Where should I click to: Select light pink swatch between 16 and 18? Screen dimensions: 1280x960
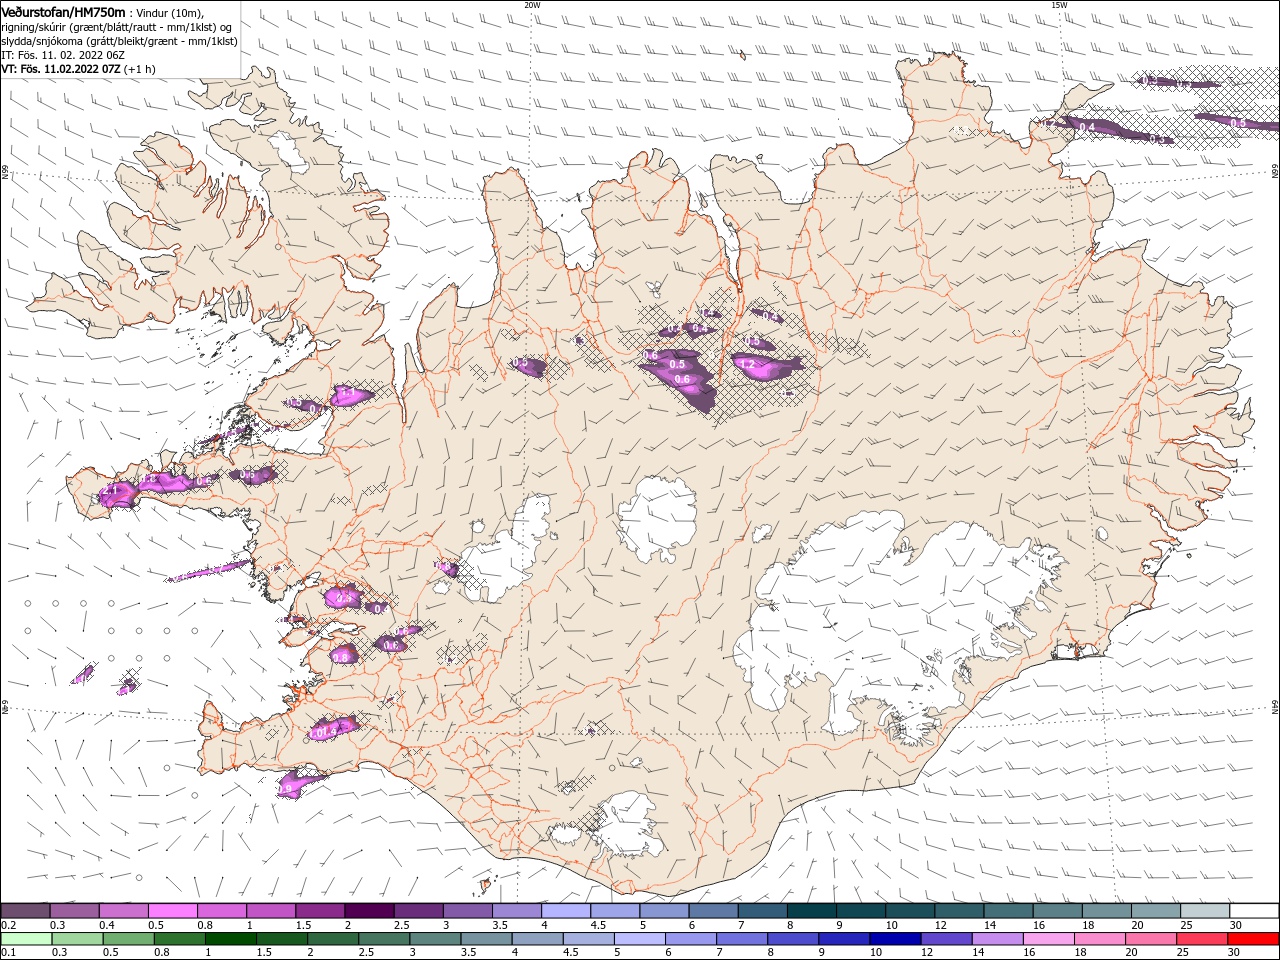click(1047, 939)
